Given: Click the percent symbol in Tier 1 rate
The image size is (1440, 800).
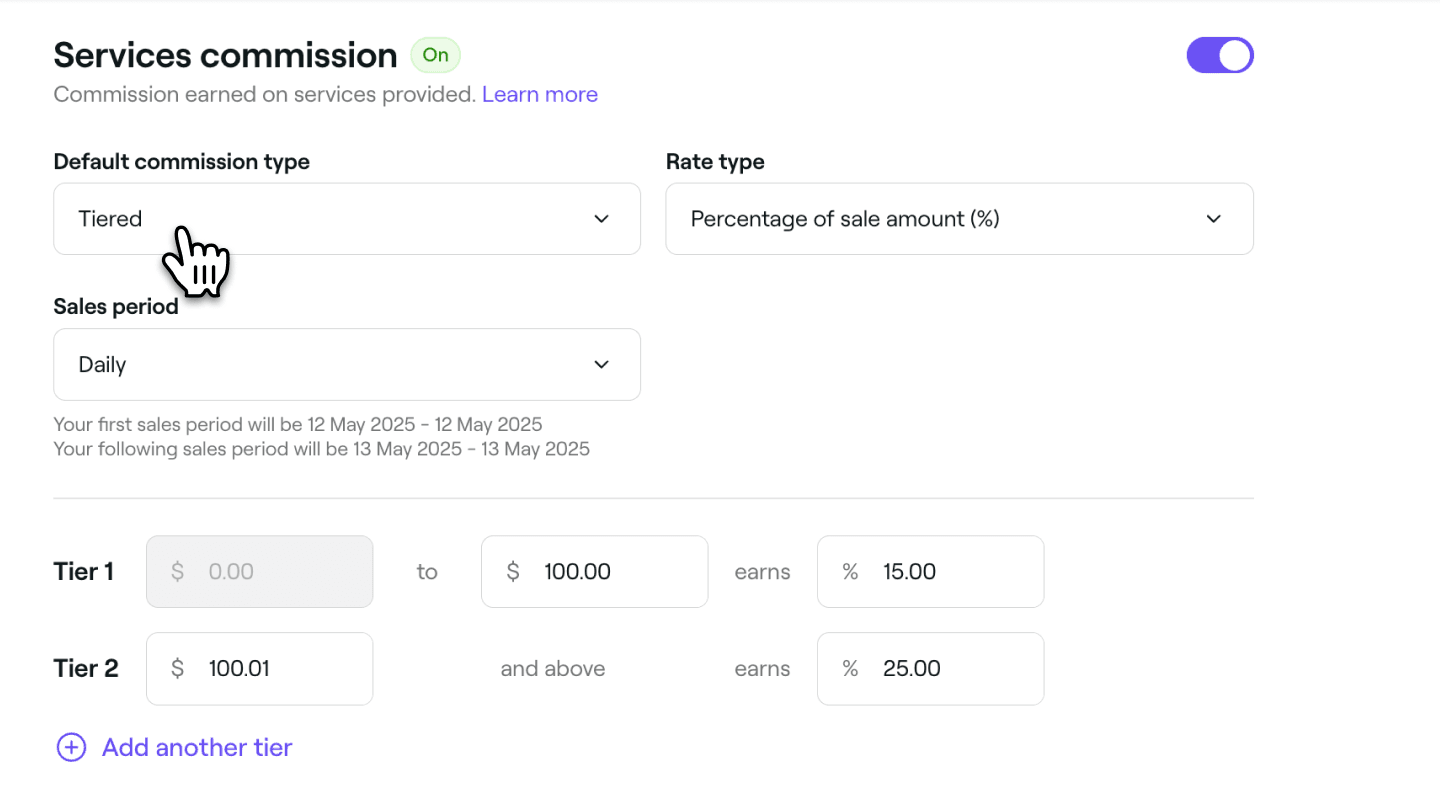Looking at the screenshot, I should (x=850, y=572).
